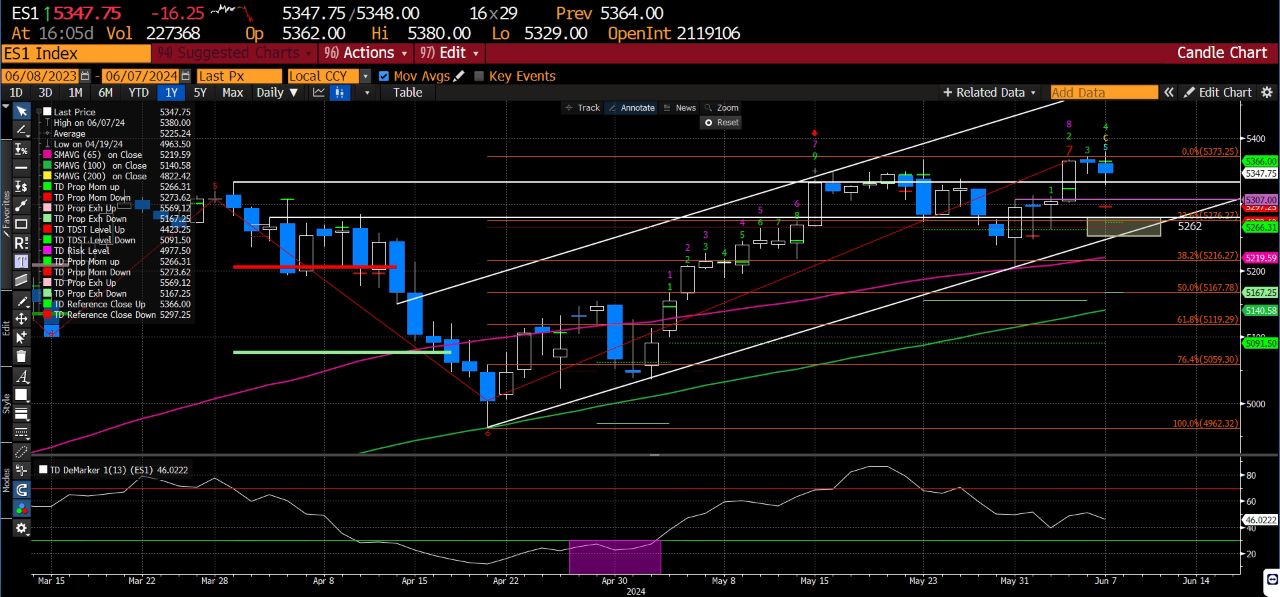Click the dashed eraser mode icon
Screen dimensions: 1280x597
tap(22, 451)
